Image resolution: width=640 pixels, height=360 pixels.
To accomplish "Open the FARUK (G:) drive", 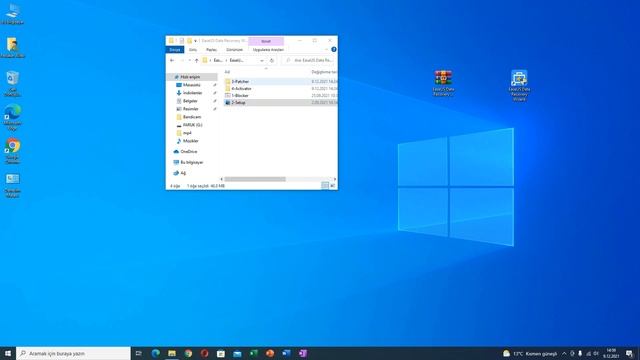I will tap(192, 125).
